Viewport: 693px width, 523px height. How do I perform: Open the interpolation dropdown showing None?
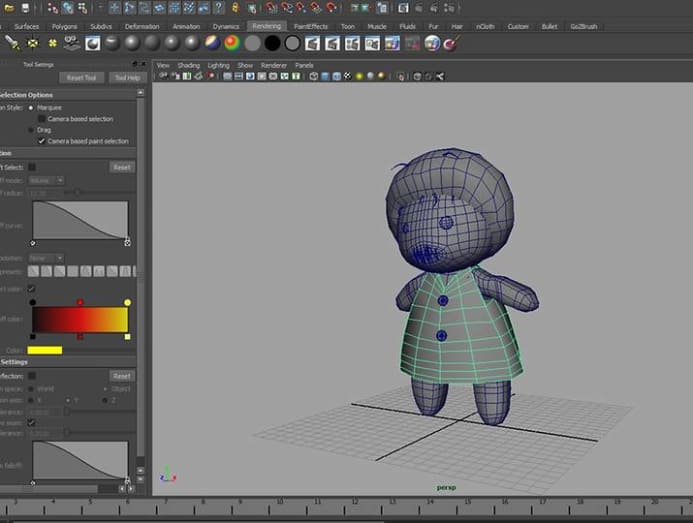click(x=46, y=257)
